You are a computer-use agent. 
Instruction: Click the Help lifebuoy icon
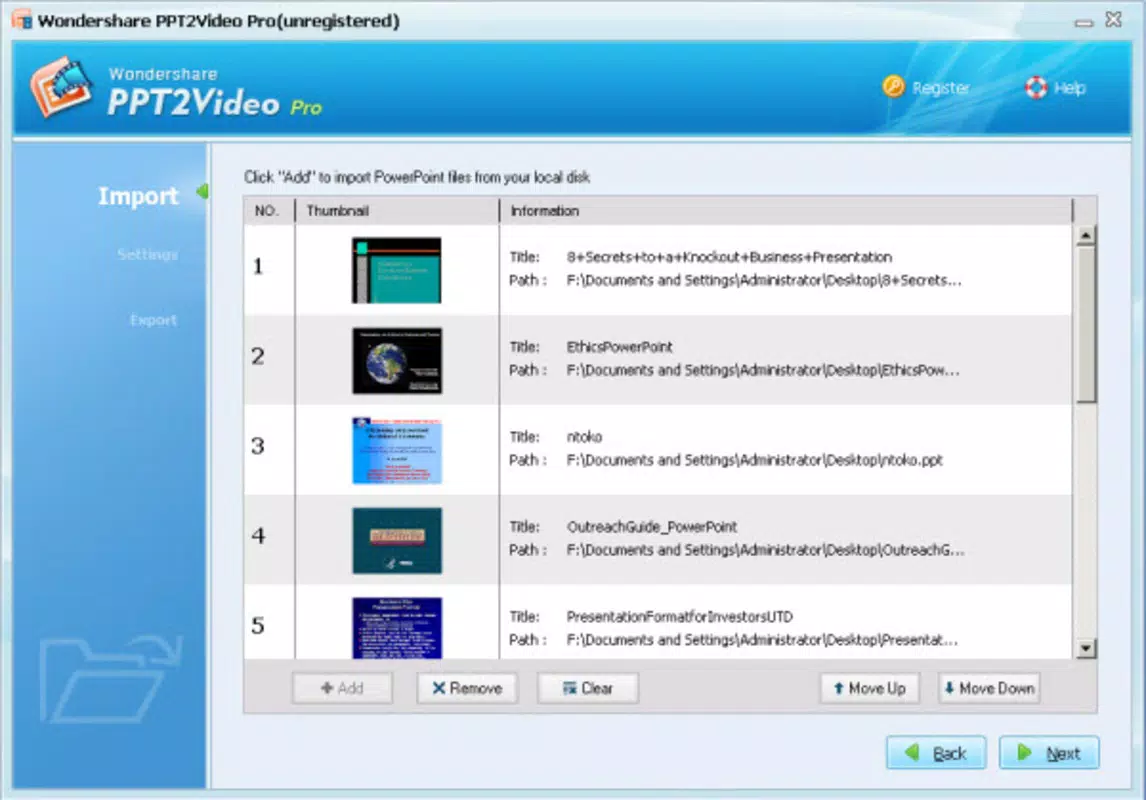click(1036, 88)
